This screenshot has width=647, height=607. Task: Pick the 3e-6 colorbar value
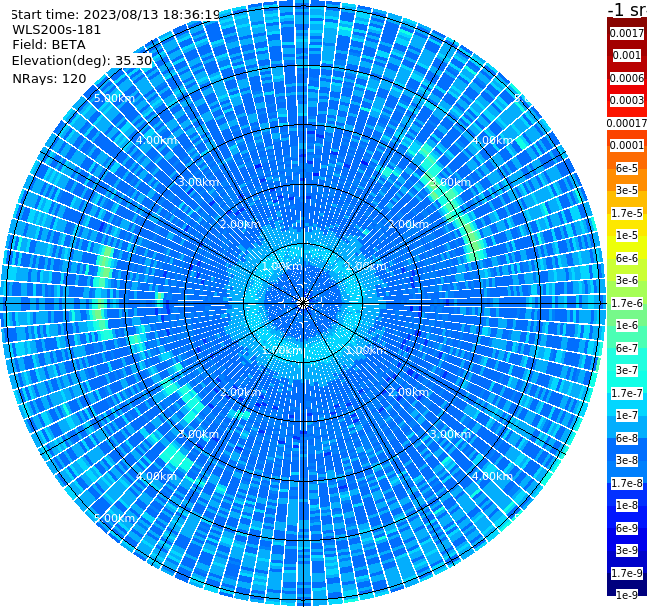tap(627, 280)
